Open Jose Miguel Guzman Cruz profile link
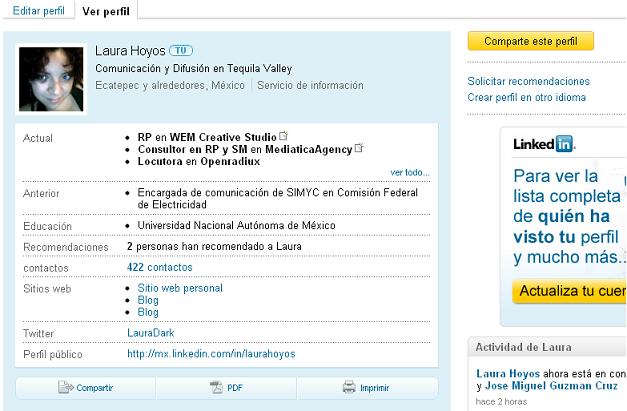The image size is (627, 411). pos(551,386)
